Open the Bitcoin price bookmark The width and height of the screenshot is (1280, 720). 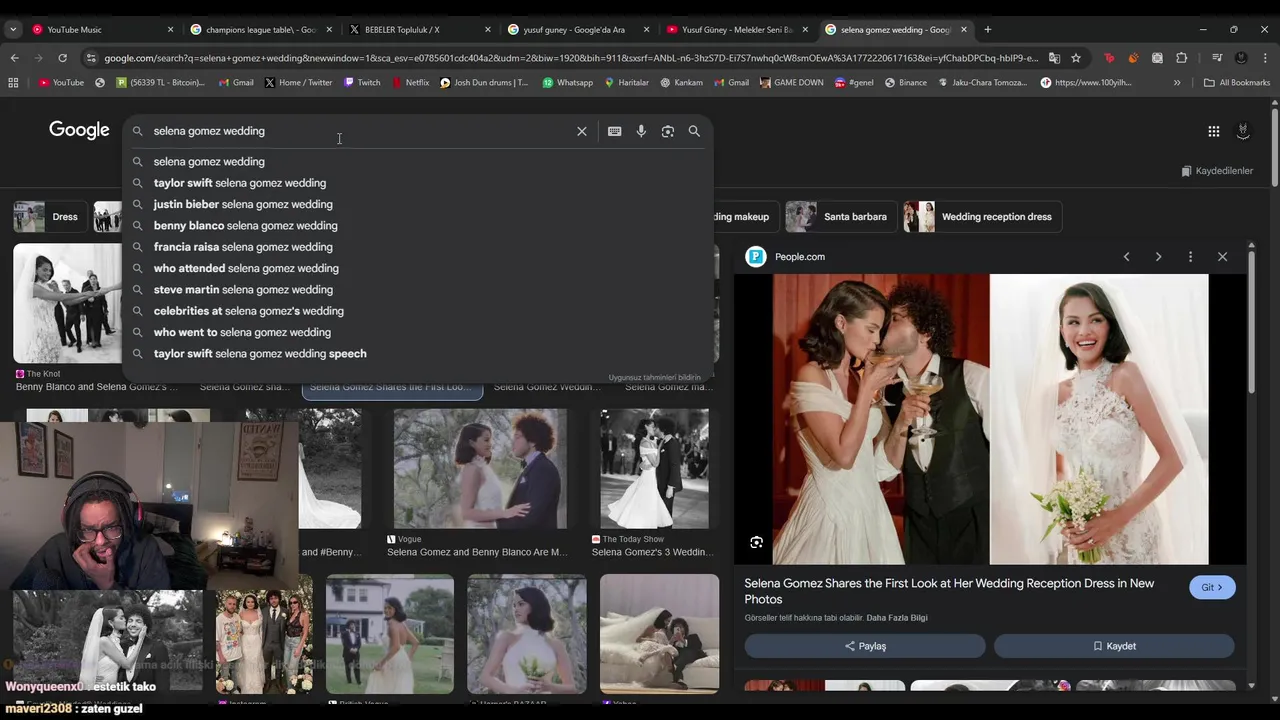(160, 83)
